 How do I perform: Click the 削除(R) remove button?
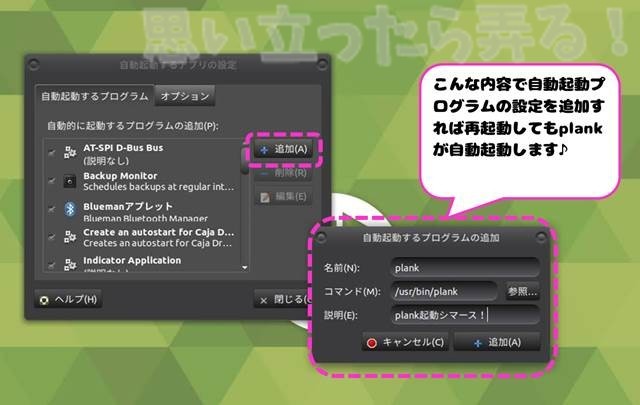[x=283, y=173]
